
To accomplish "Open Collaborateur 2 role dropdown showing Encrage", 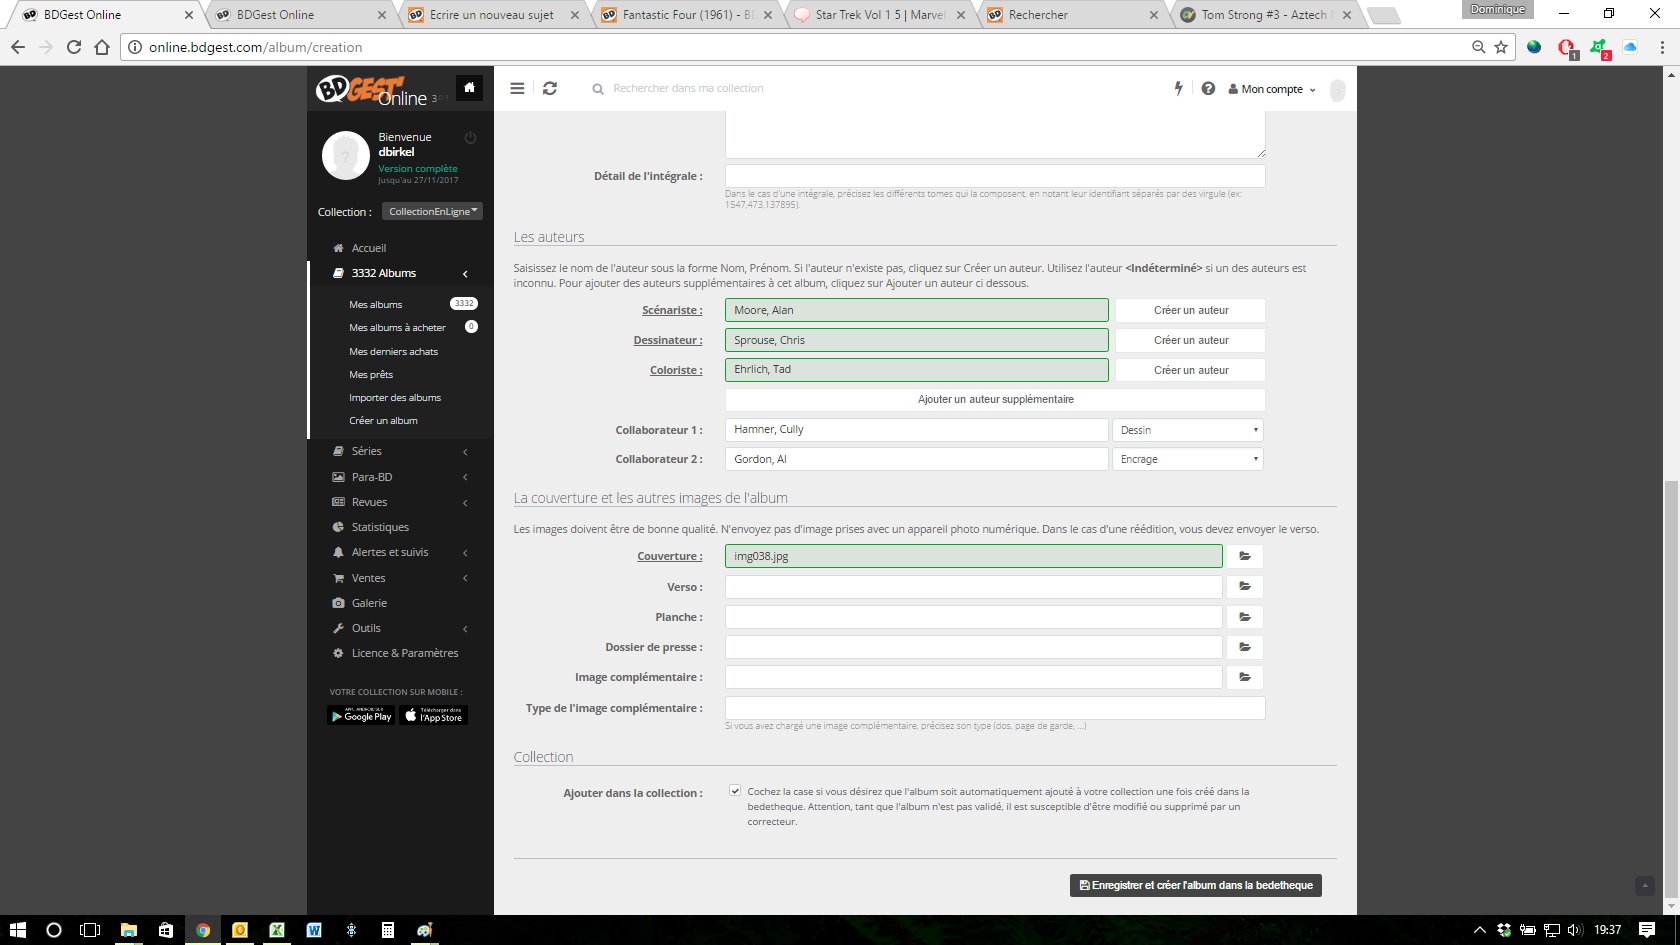I will tap(1187, 459).
